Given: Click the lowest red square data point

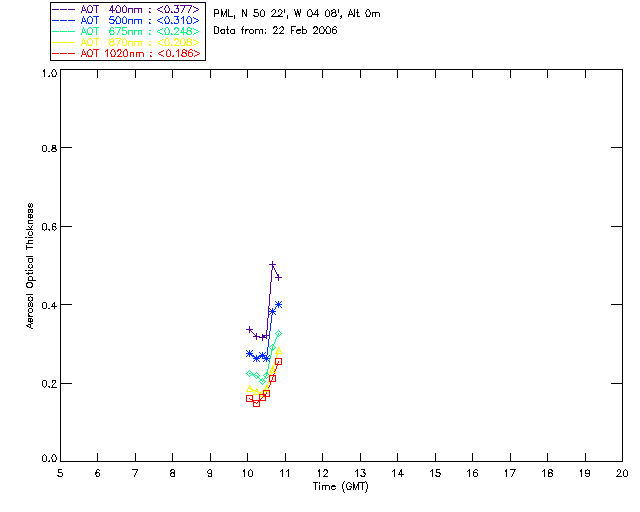Looking at the screenshot, I should click(256, 403).
